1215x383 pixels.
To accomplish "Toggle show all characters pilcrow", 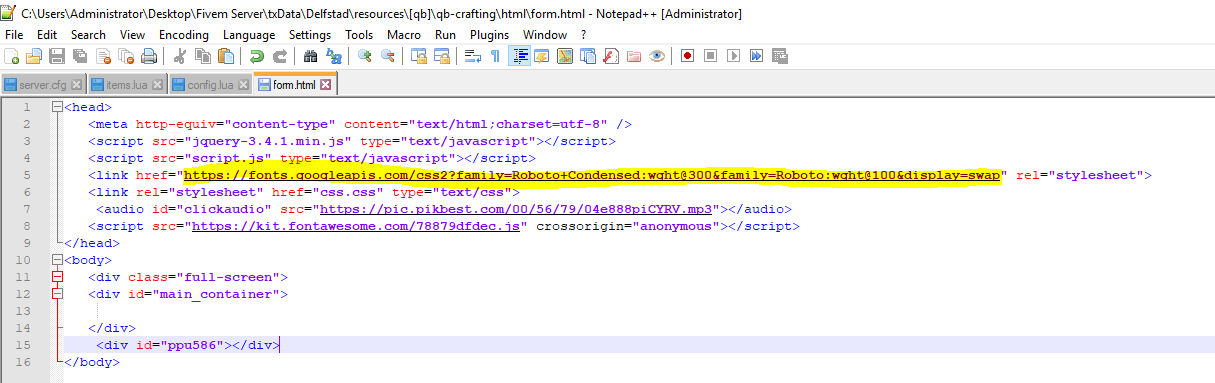I will coord(495,55).
